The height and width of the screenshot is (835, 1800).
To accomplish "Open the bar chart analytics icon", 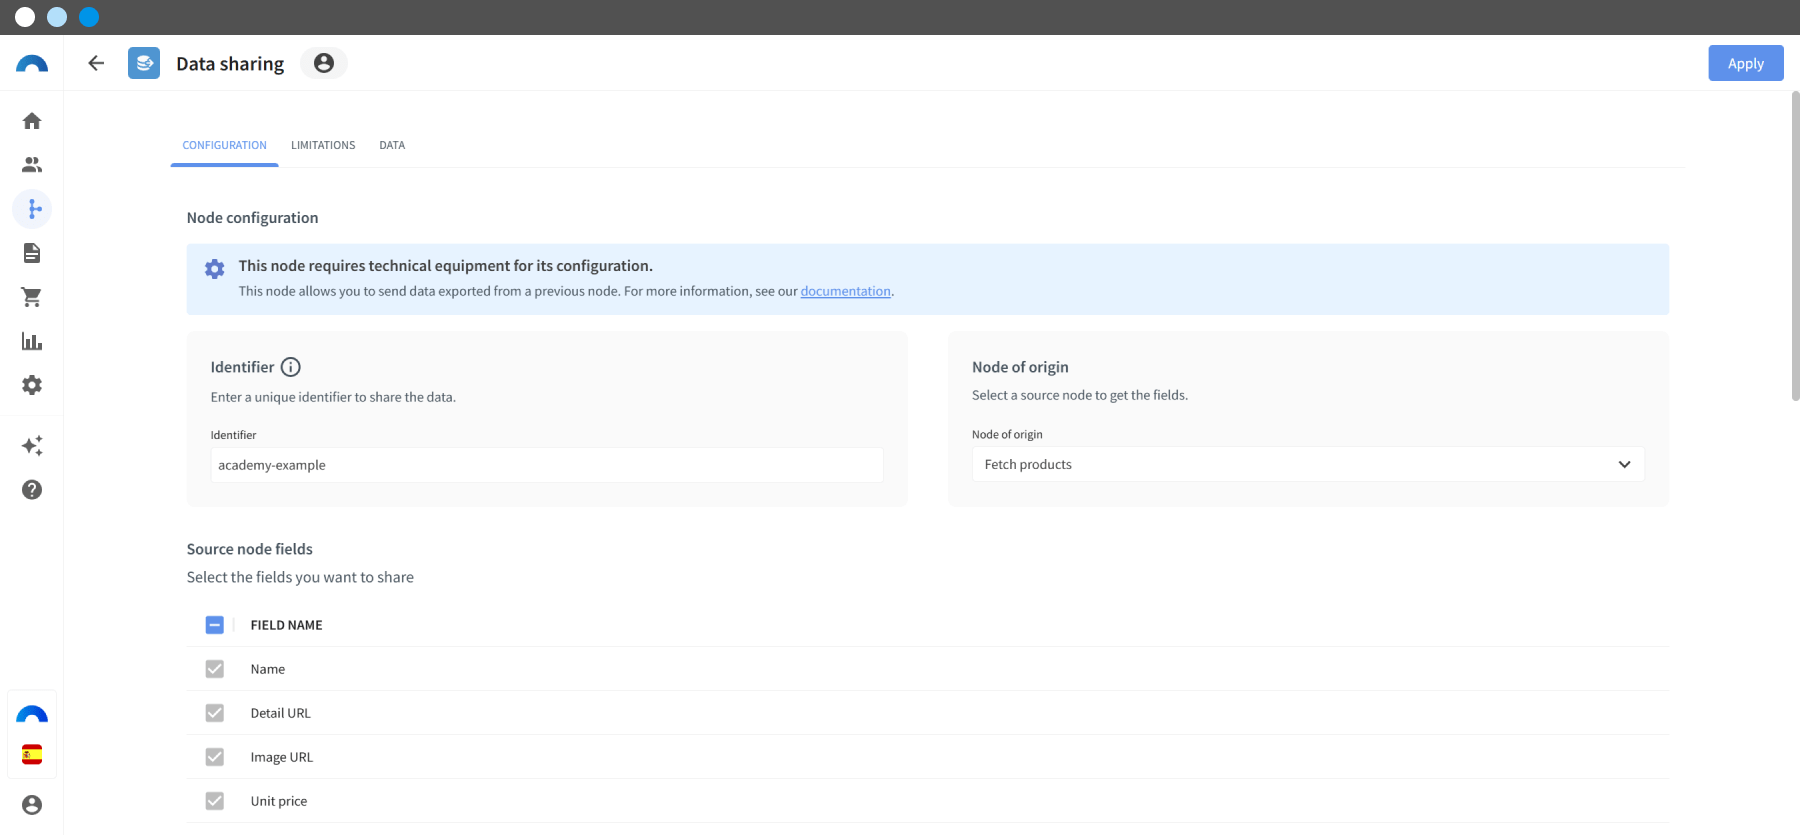I will click(32, 341).
